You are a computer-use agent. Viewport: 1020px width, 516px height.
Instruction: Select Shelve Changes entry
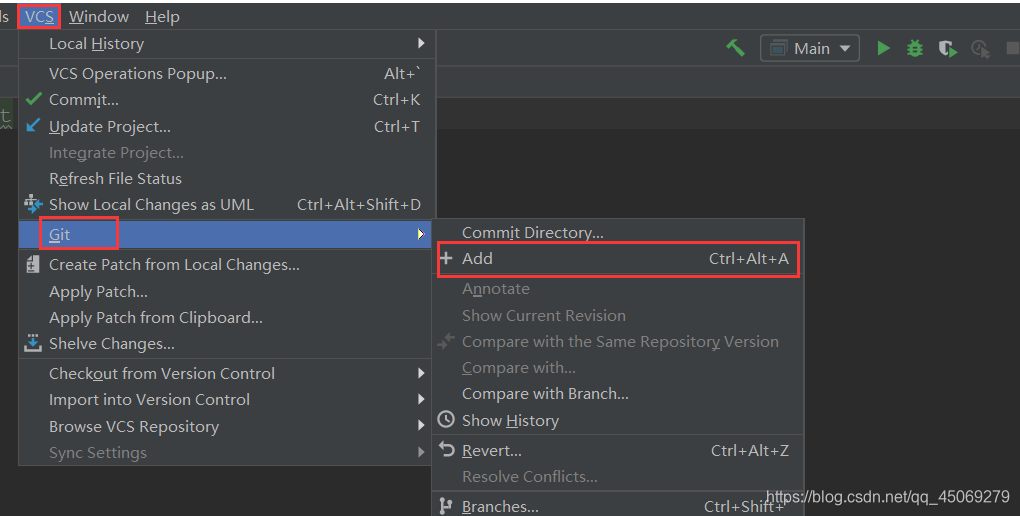(227, 344)
